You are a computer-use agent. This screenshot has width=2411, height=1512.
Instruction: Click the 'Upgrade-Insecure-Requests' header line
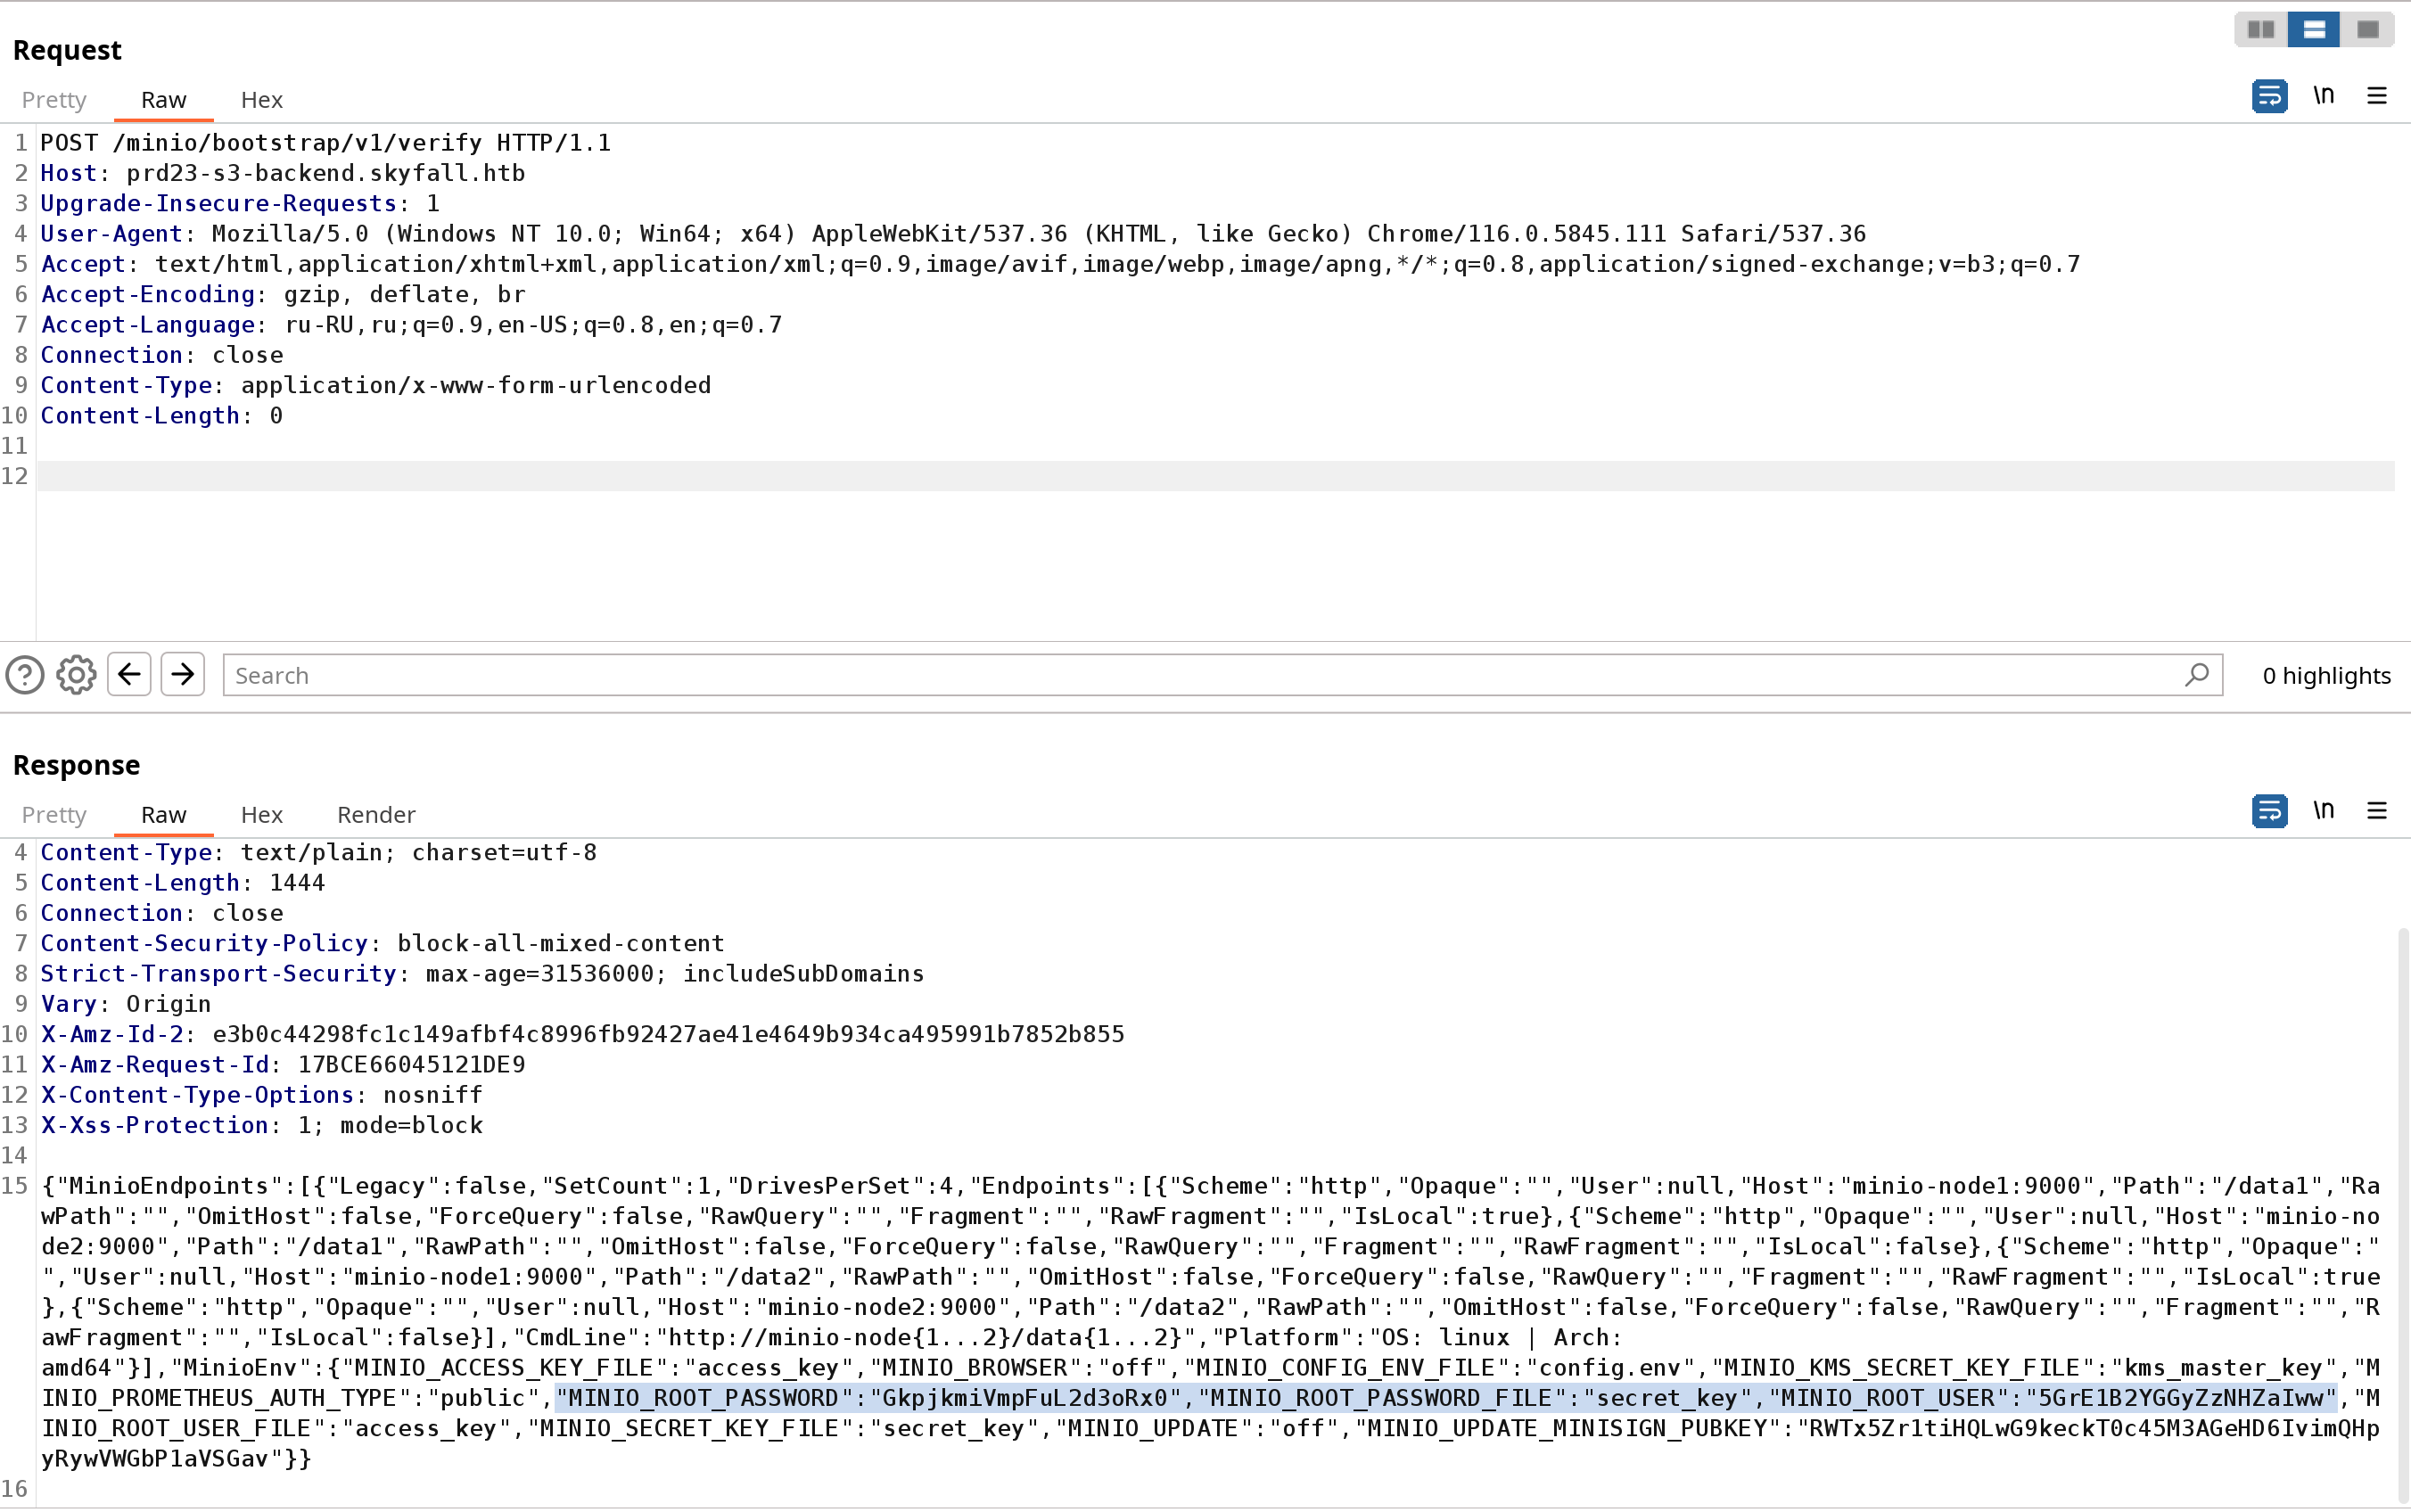pyautogui.click(x=240, y=204)
